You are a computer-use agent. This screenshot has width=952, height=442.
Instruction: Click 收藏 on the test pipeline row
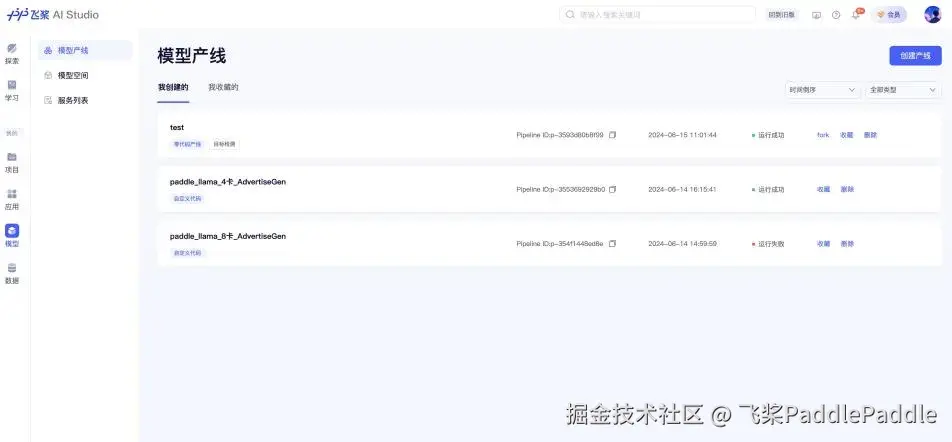click(x=847, y=135)
